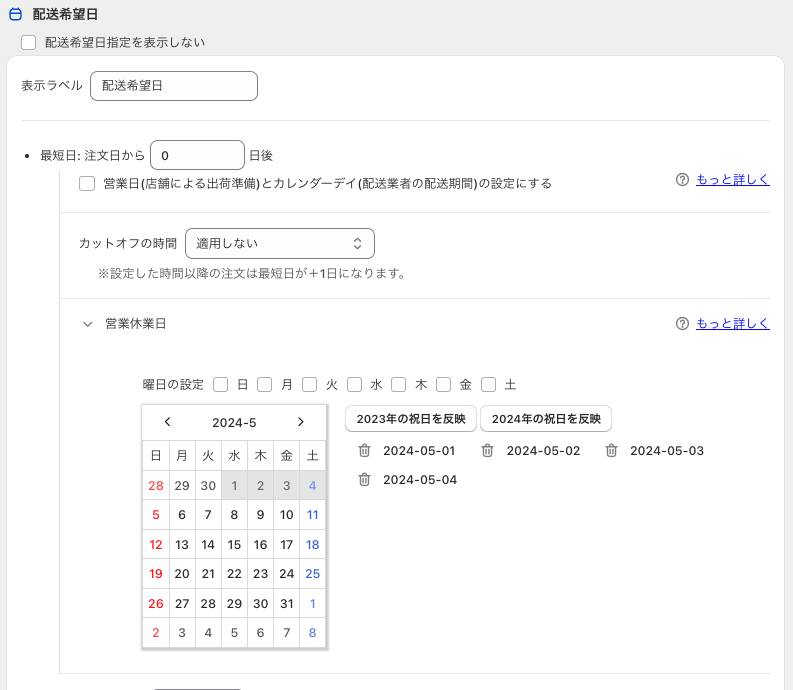Click 2023年の祝日を反映 button
Image resolution: width=793 pixels, height=690 pixels.
[411, 419]
